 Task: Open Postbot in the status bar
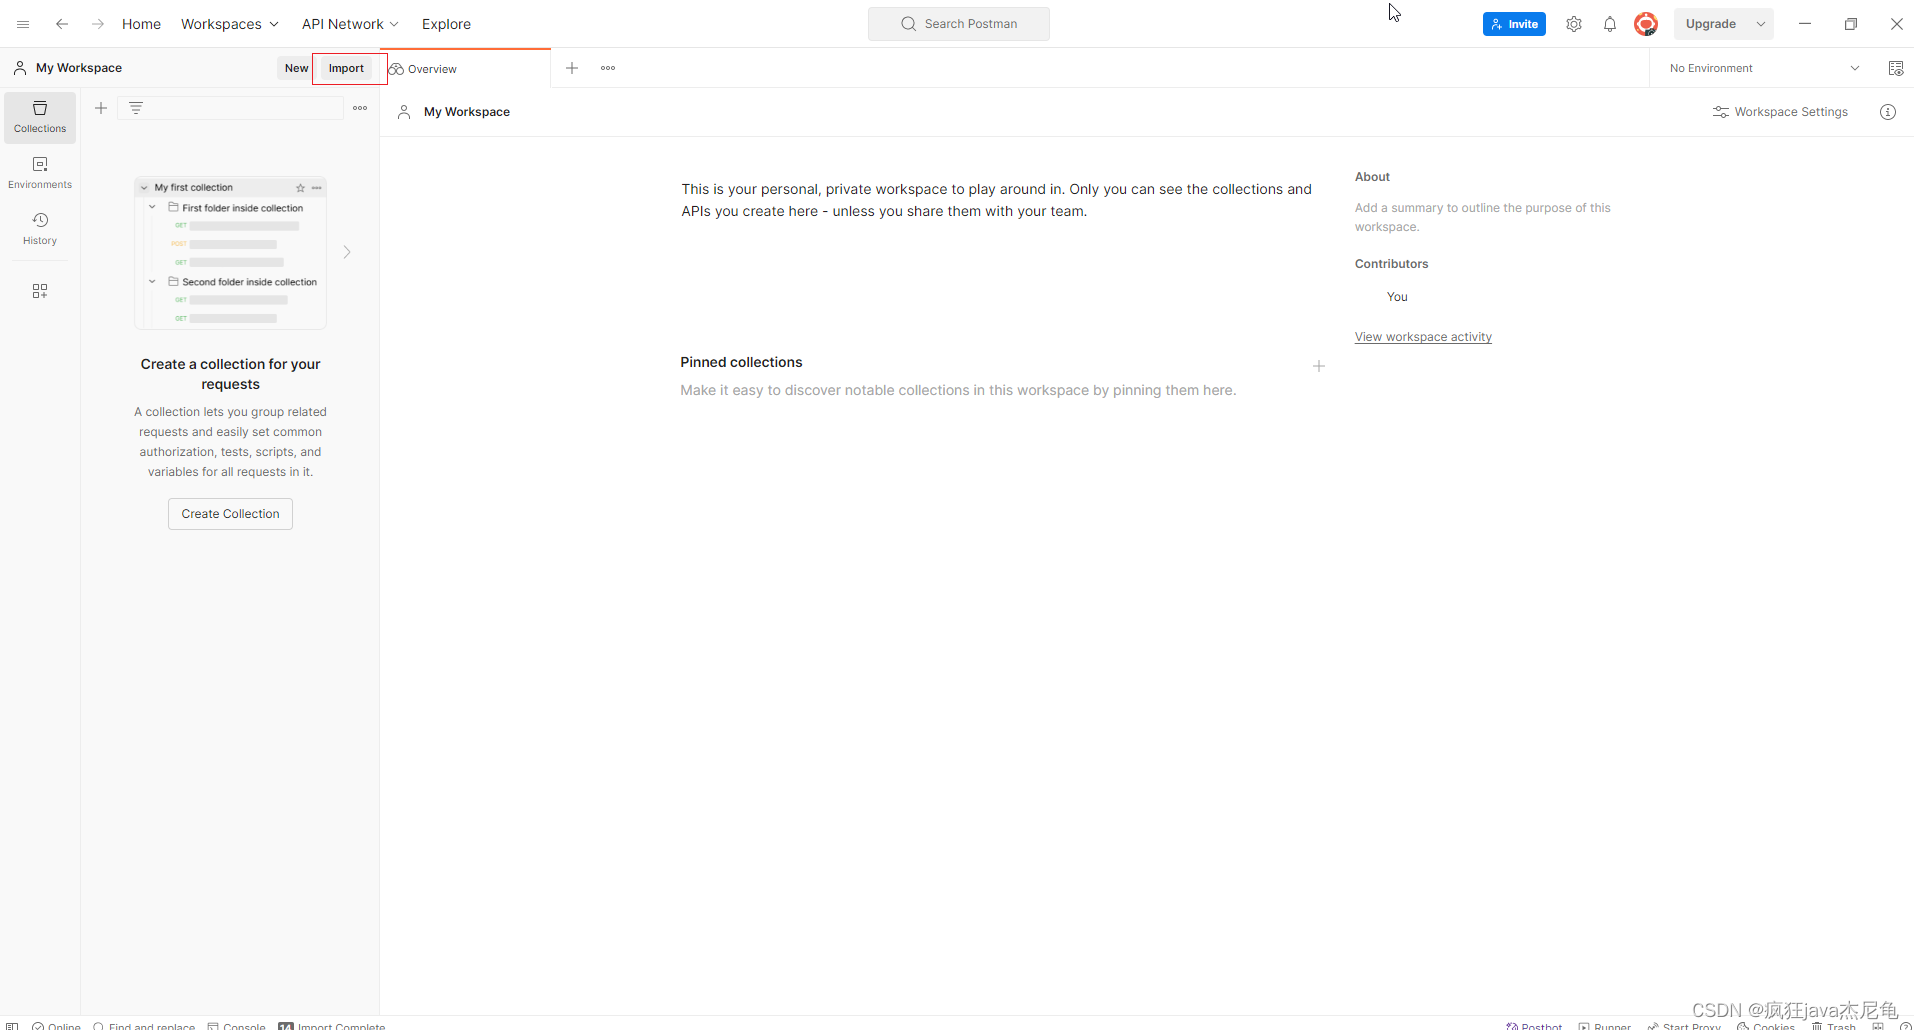[1534, 1026]
